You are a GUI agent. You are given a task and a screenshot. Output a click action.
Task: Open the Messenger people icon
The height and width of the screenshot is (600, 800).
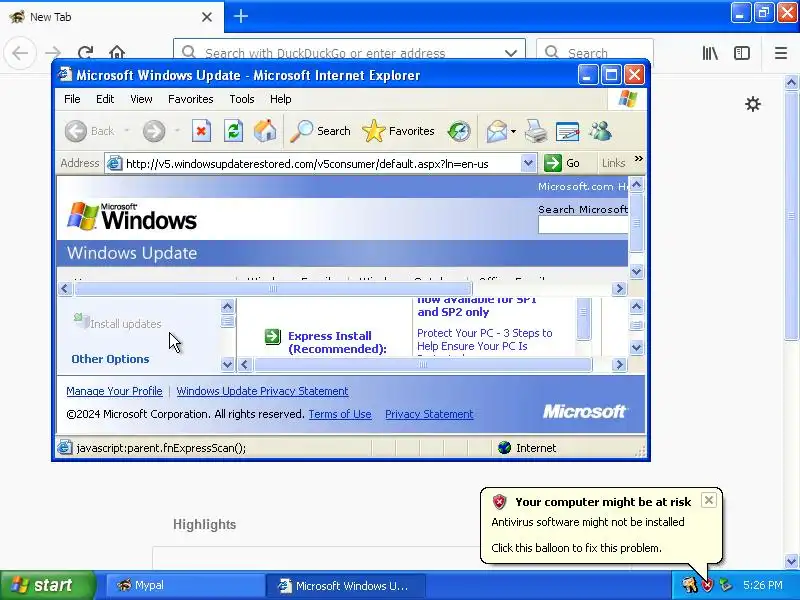601,131
